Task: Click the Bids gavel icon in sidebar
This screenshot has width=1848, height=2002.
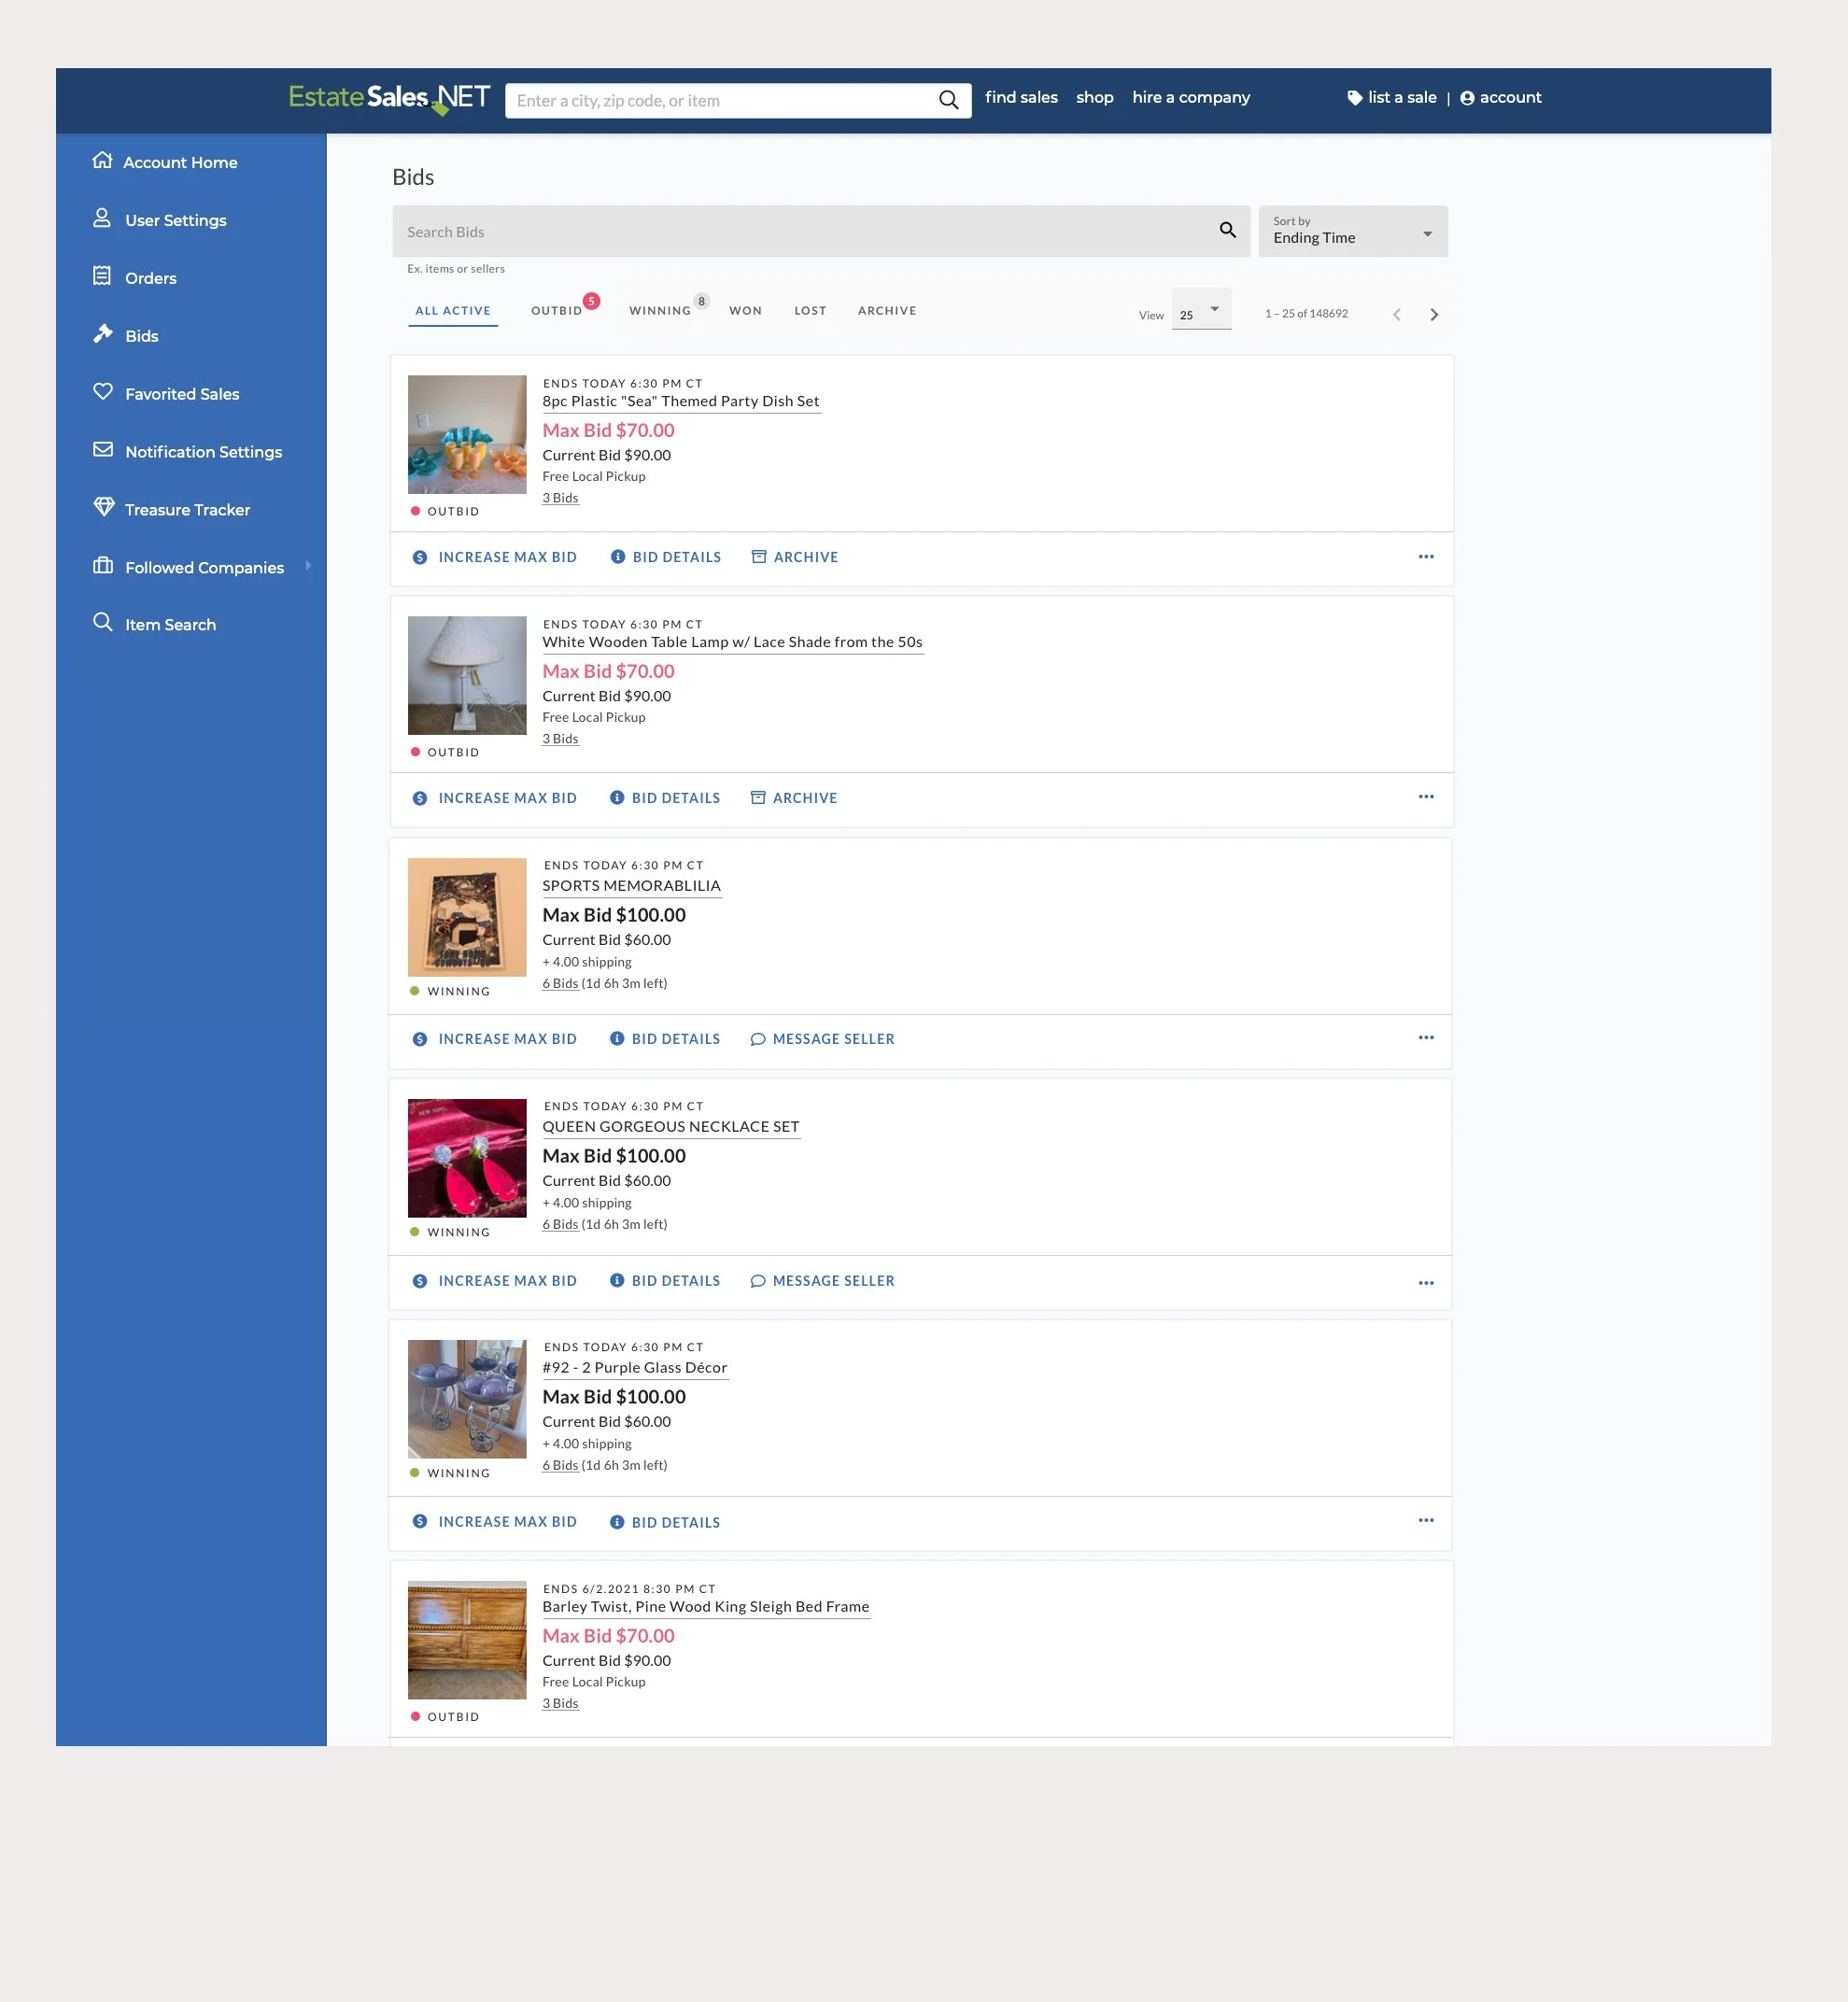Action: coord(103,334)
